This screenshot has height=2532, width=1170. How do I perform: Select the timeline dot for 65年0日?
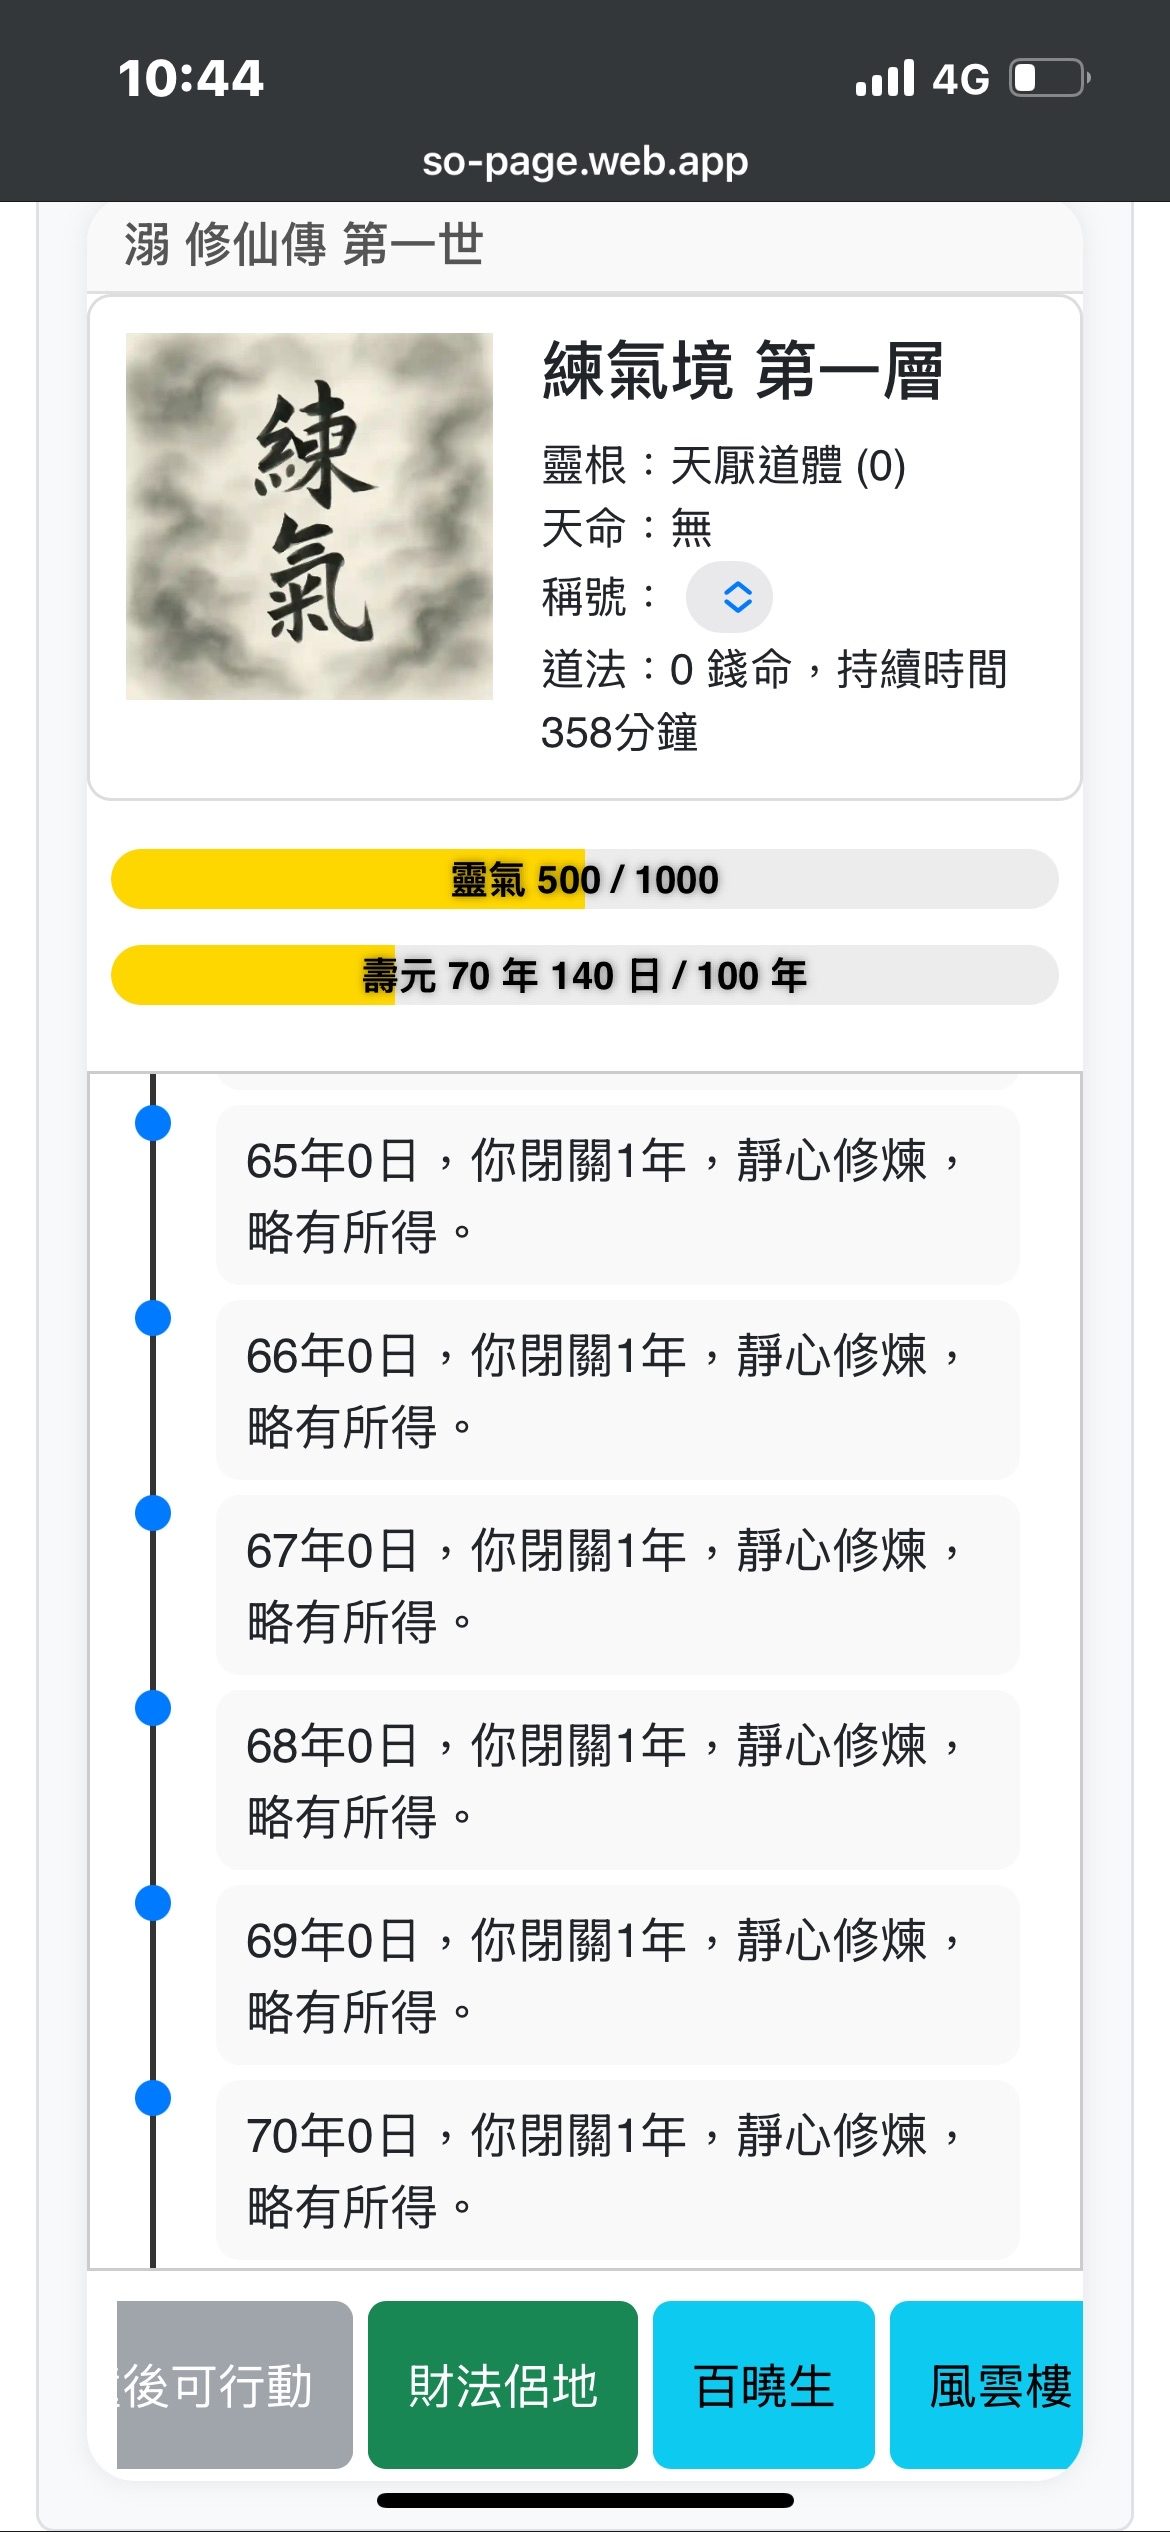pos(153,1123)
